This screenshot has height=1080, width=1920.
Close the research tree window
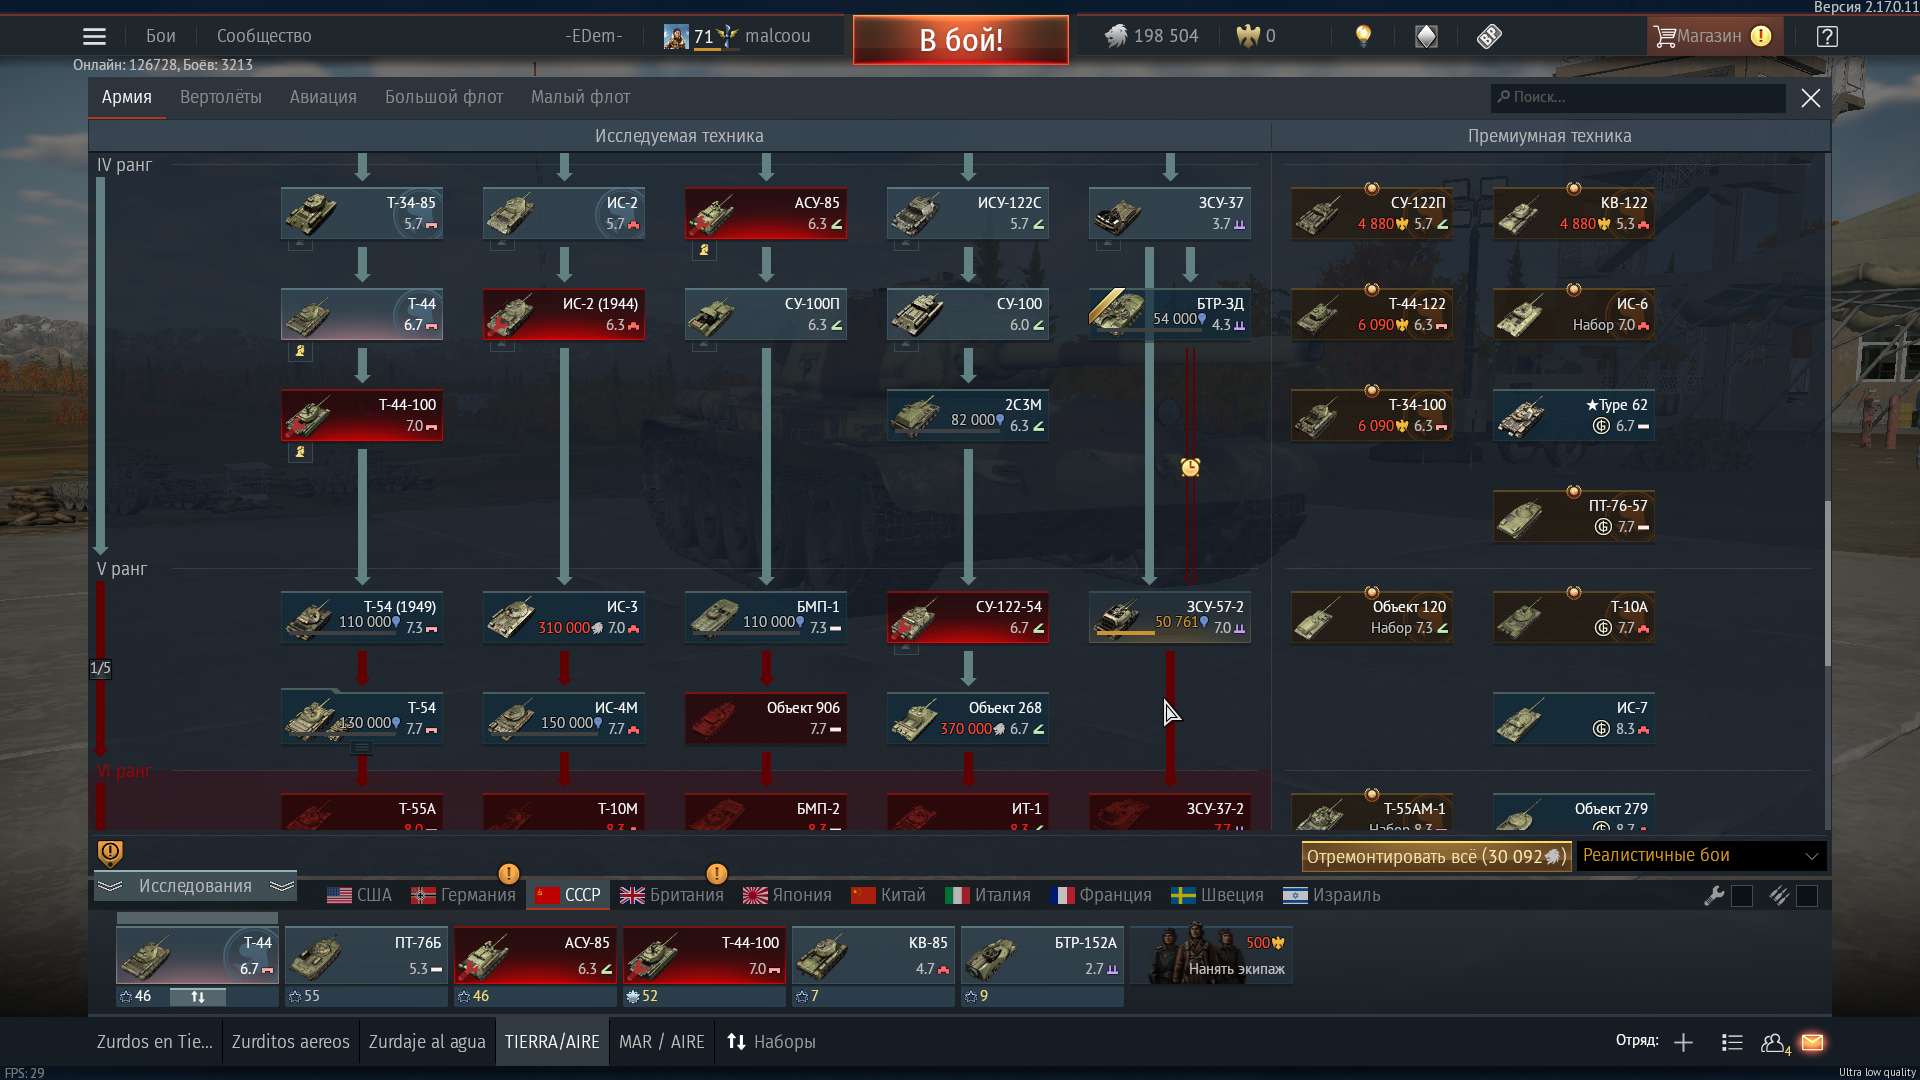1810,98
